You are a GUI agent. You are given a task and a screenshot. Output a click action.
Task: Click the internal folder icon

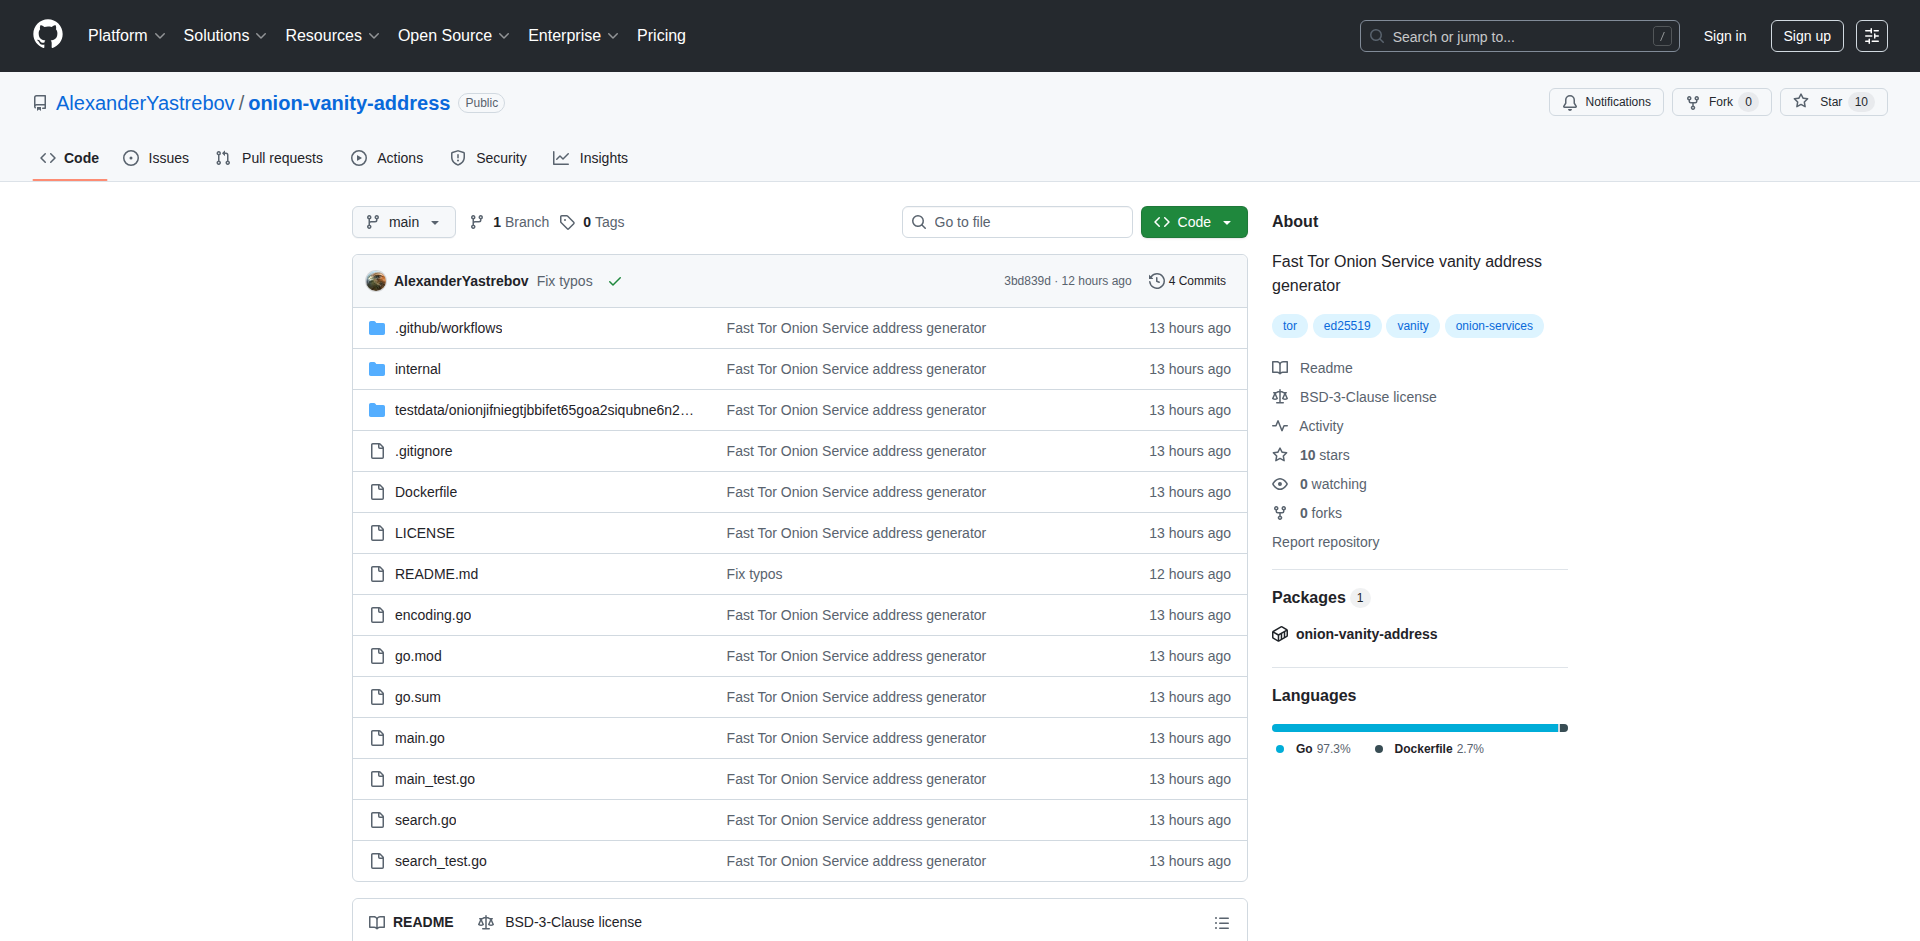[377, 369]
